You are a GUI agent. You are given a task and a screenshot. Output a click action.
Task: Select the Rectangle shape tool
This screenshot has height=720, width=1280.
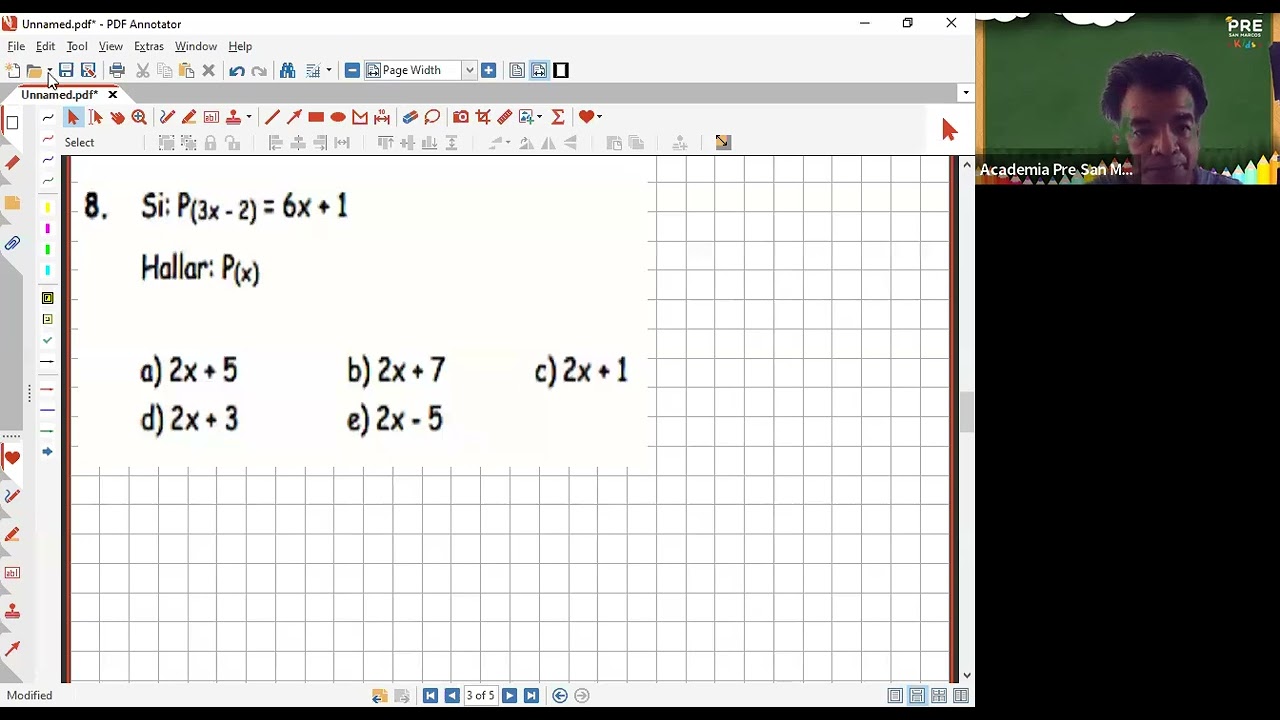316,117
